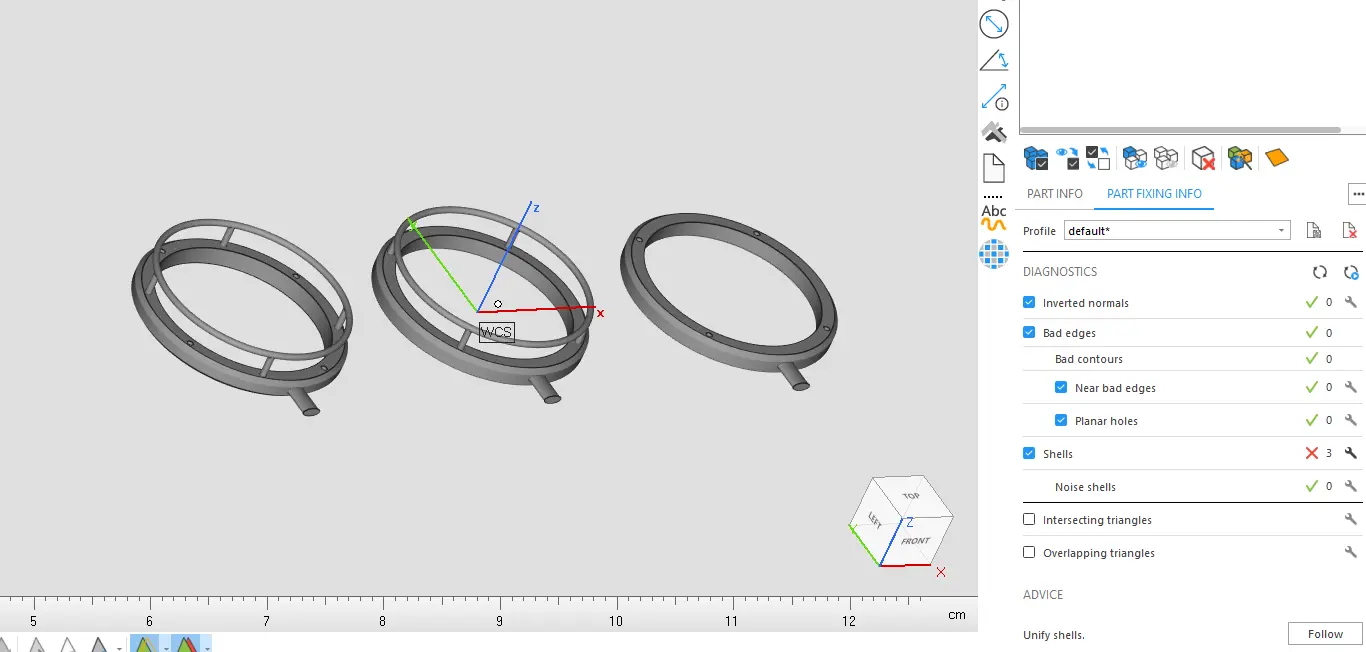The width and height of the screenshot is (1366, 652).
Task: Toggle the Planar holes checkbox
Action: coord(1061,421)
